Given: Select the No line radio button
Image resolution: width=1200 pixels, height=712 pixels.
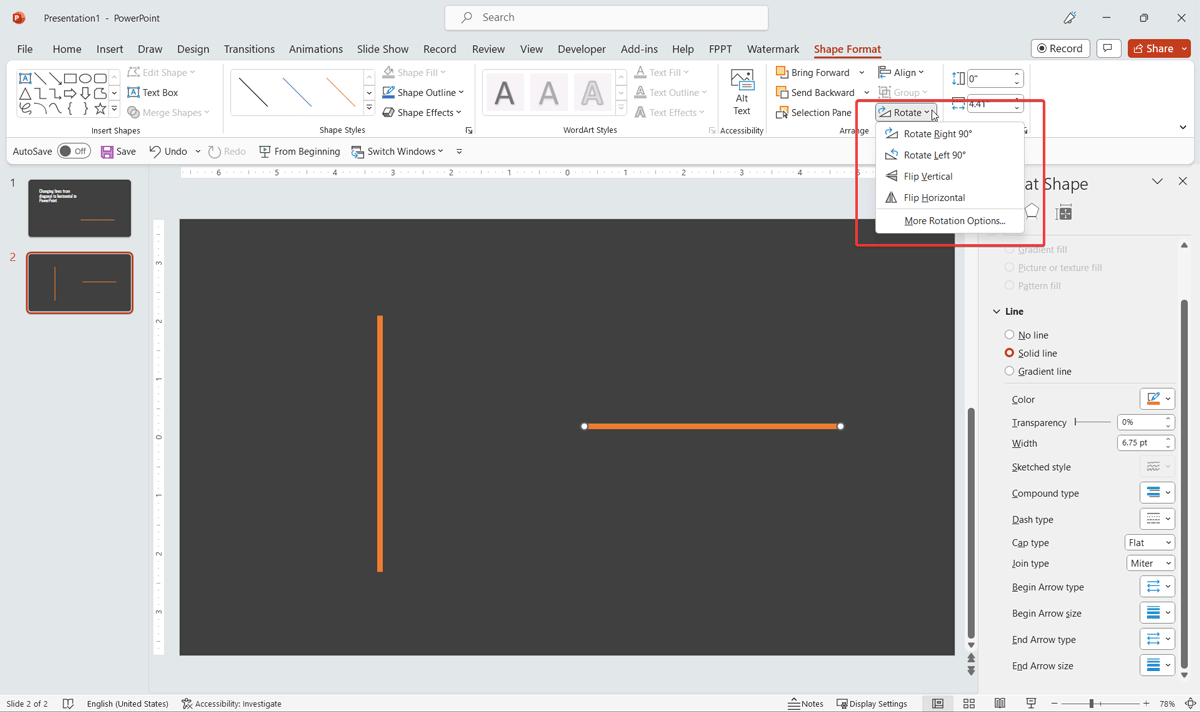Looking at the screenshot, I should tap(1010, 334).
